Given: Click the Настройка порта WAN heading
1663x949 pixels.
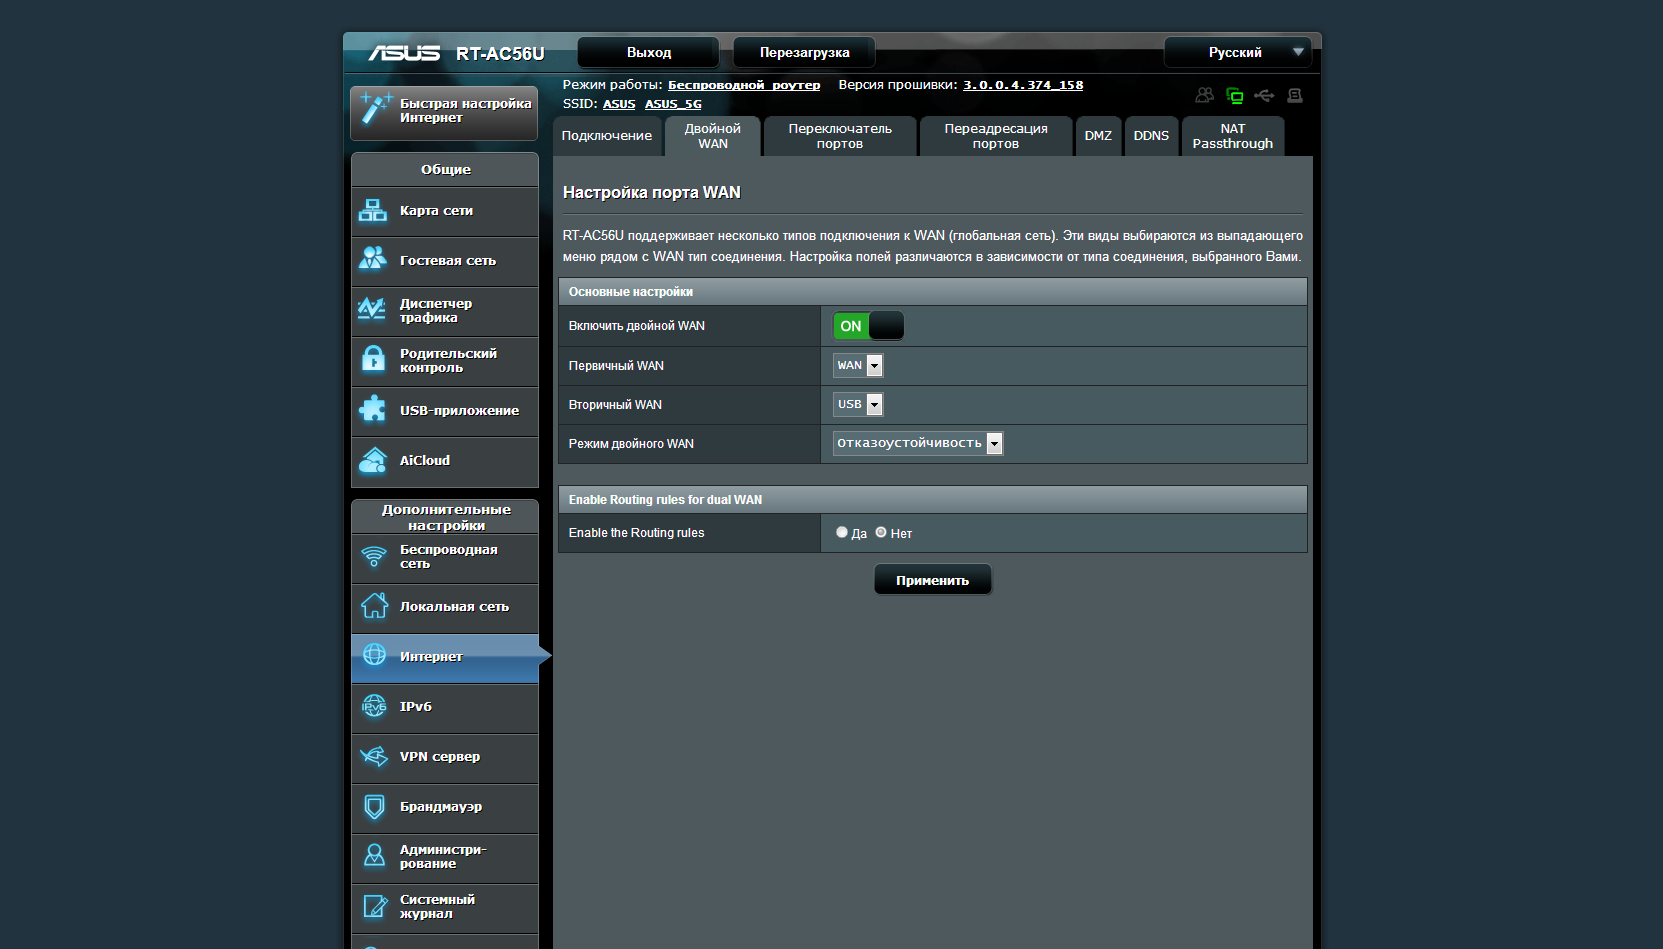Looking at the screenshot, I should 652,192.
